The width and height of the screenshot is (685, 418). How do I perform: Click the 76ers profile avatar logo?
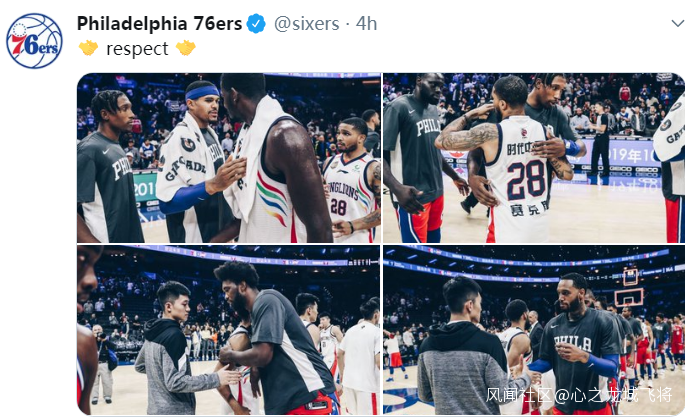[35, 41]
